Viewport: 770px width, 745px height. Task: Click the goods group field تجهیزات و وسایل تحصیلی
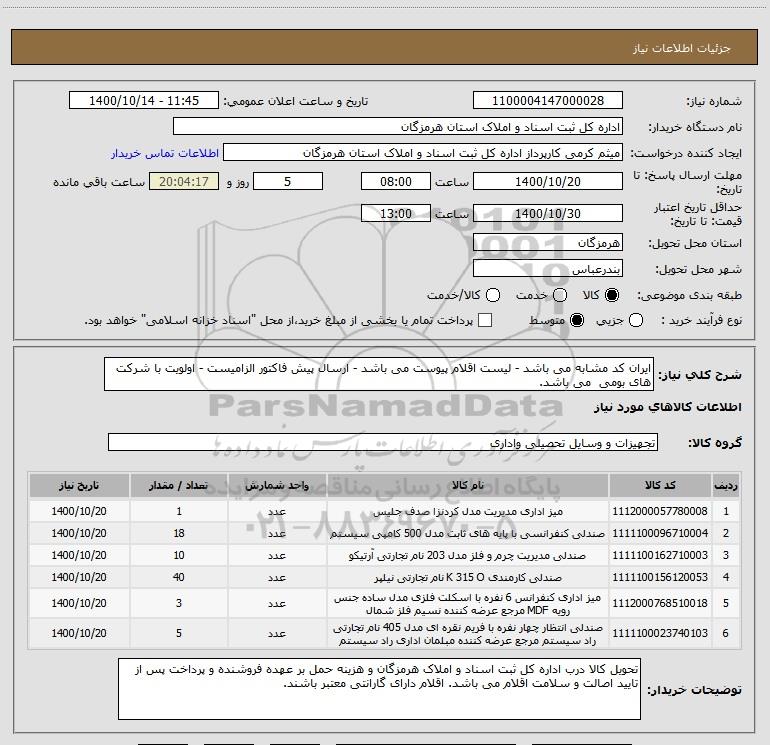pyautogui.click(x=383, y=442)
